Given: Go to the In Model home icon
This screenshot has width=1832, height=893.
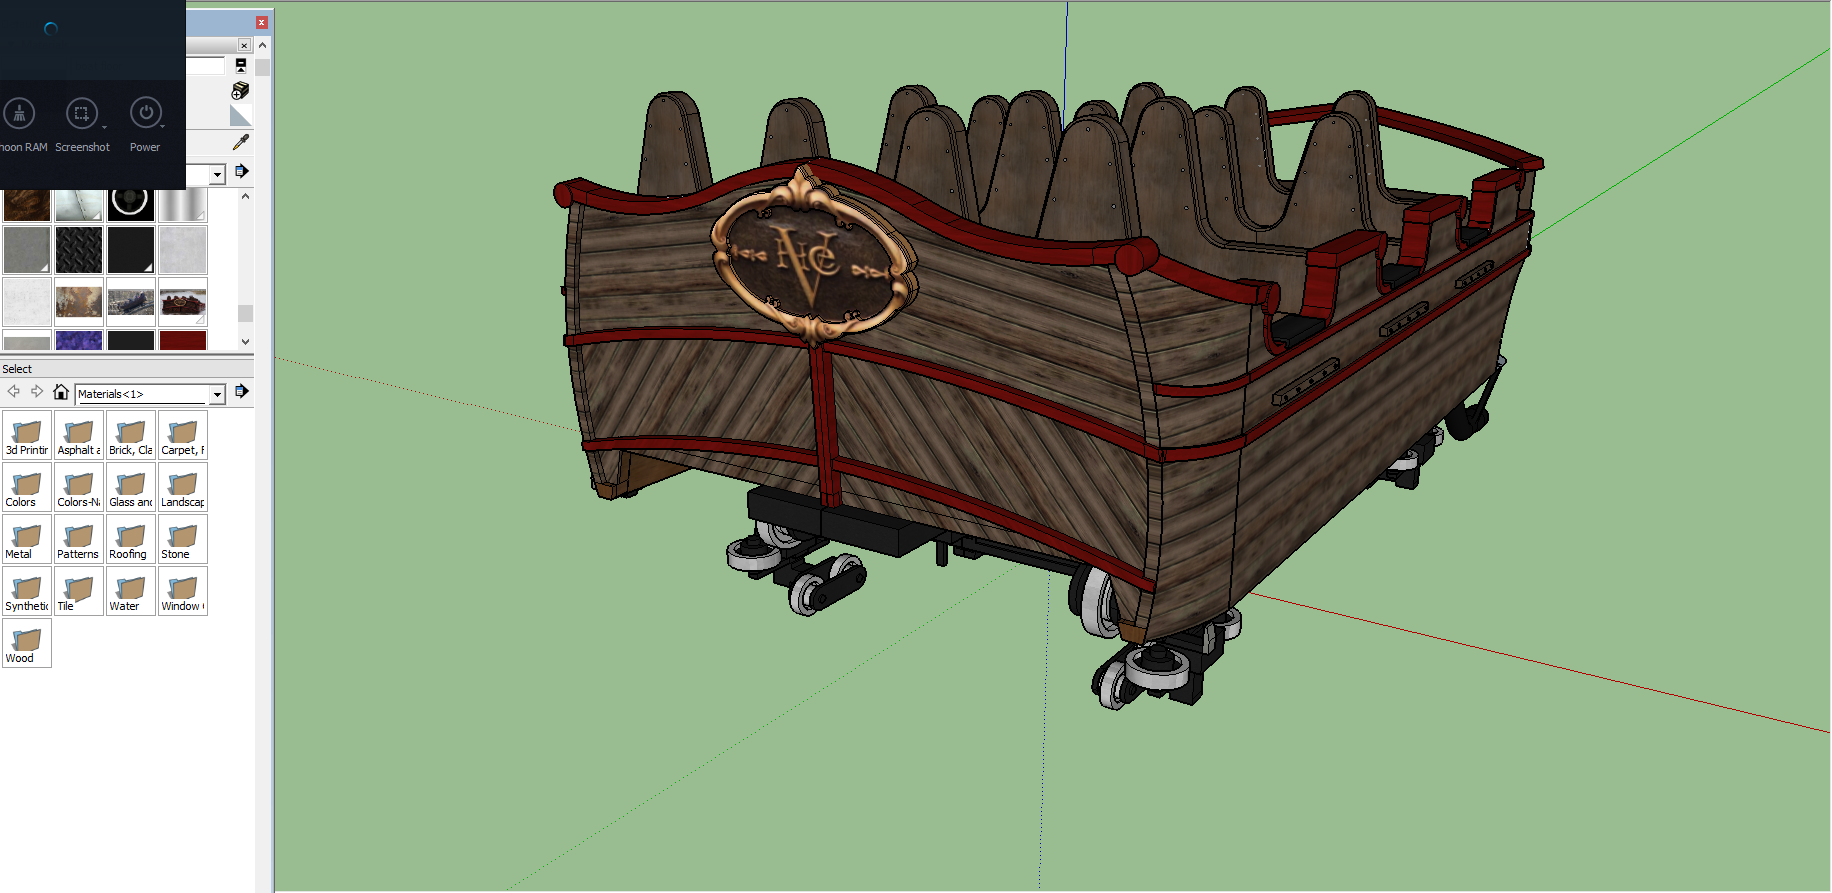Looking at the screenshot, I should click(x=61, y=392).
